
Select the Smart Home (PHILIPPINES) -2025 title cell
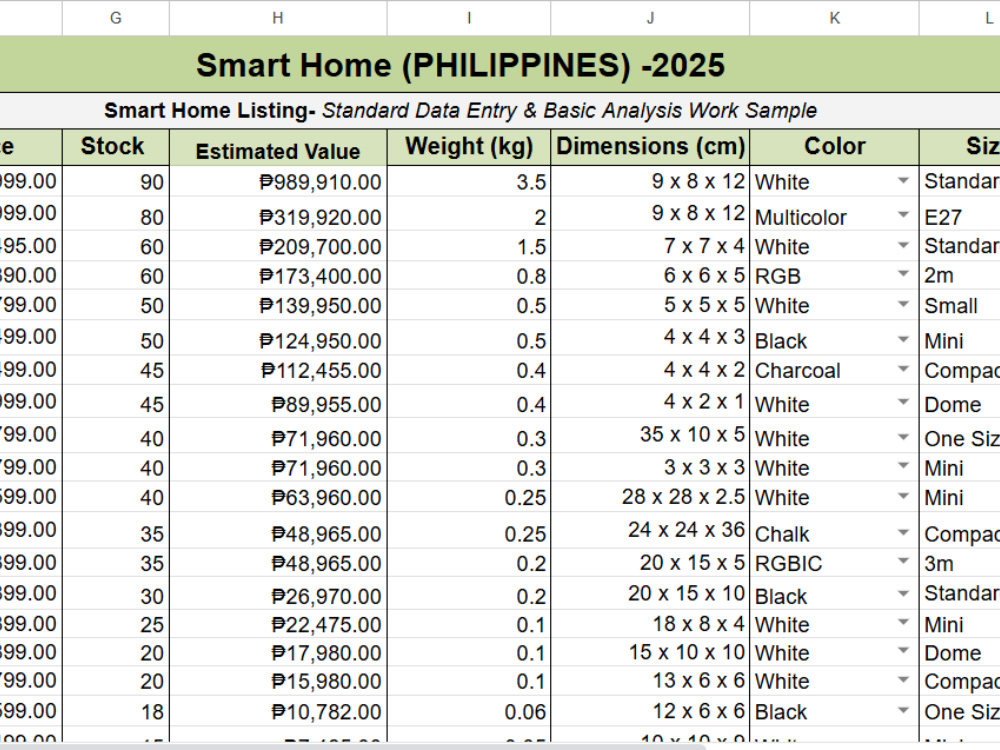500,64
